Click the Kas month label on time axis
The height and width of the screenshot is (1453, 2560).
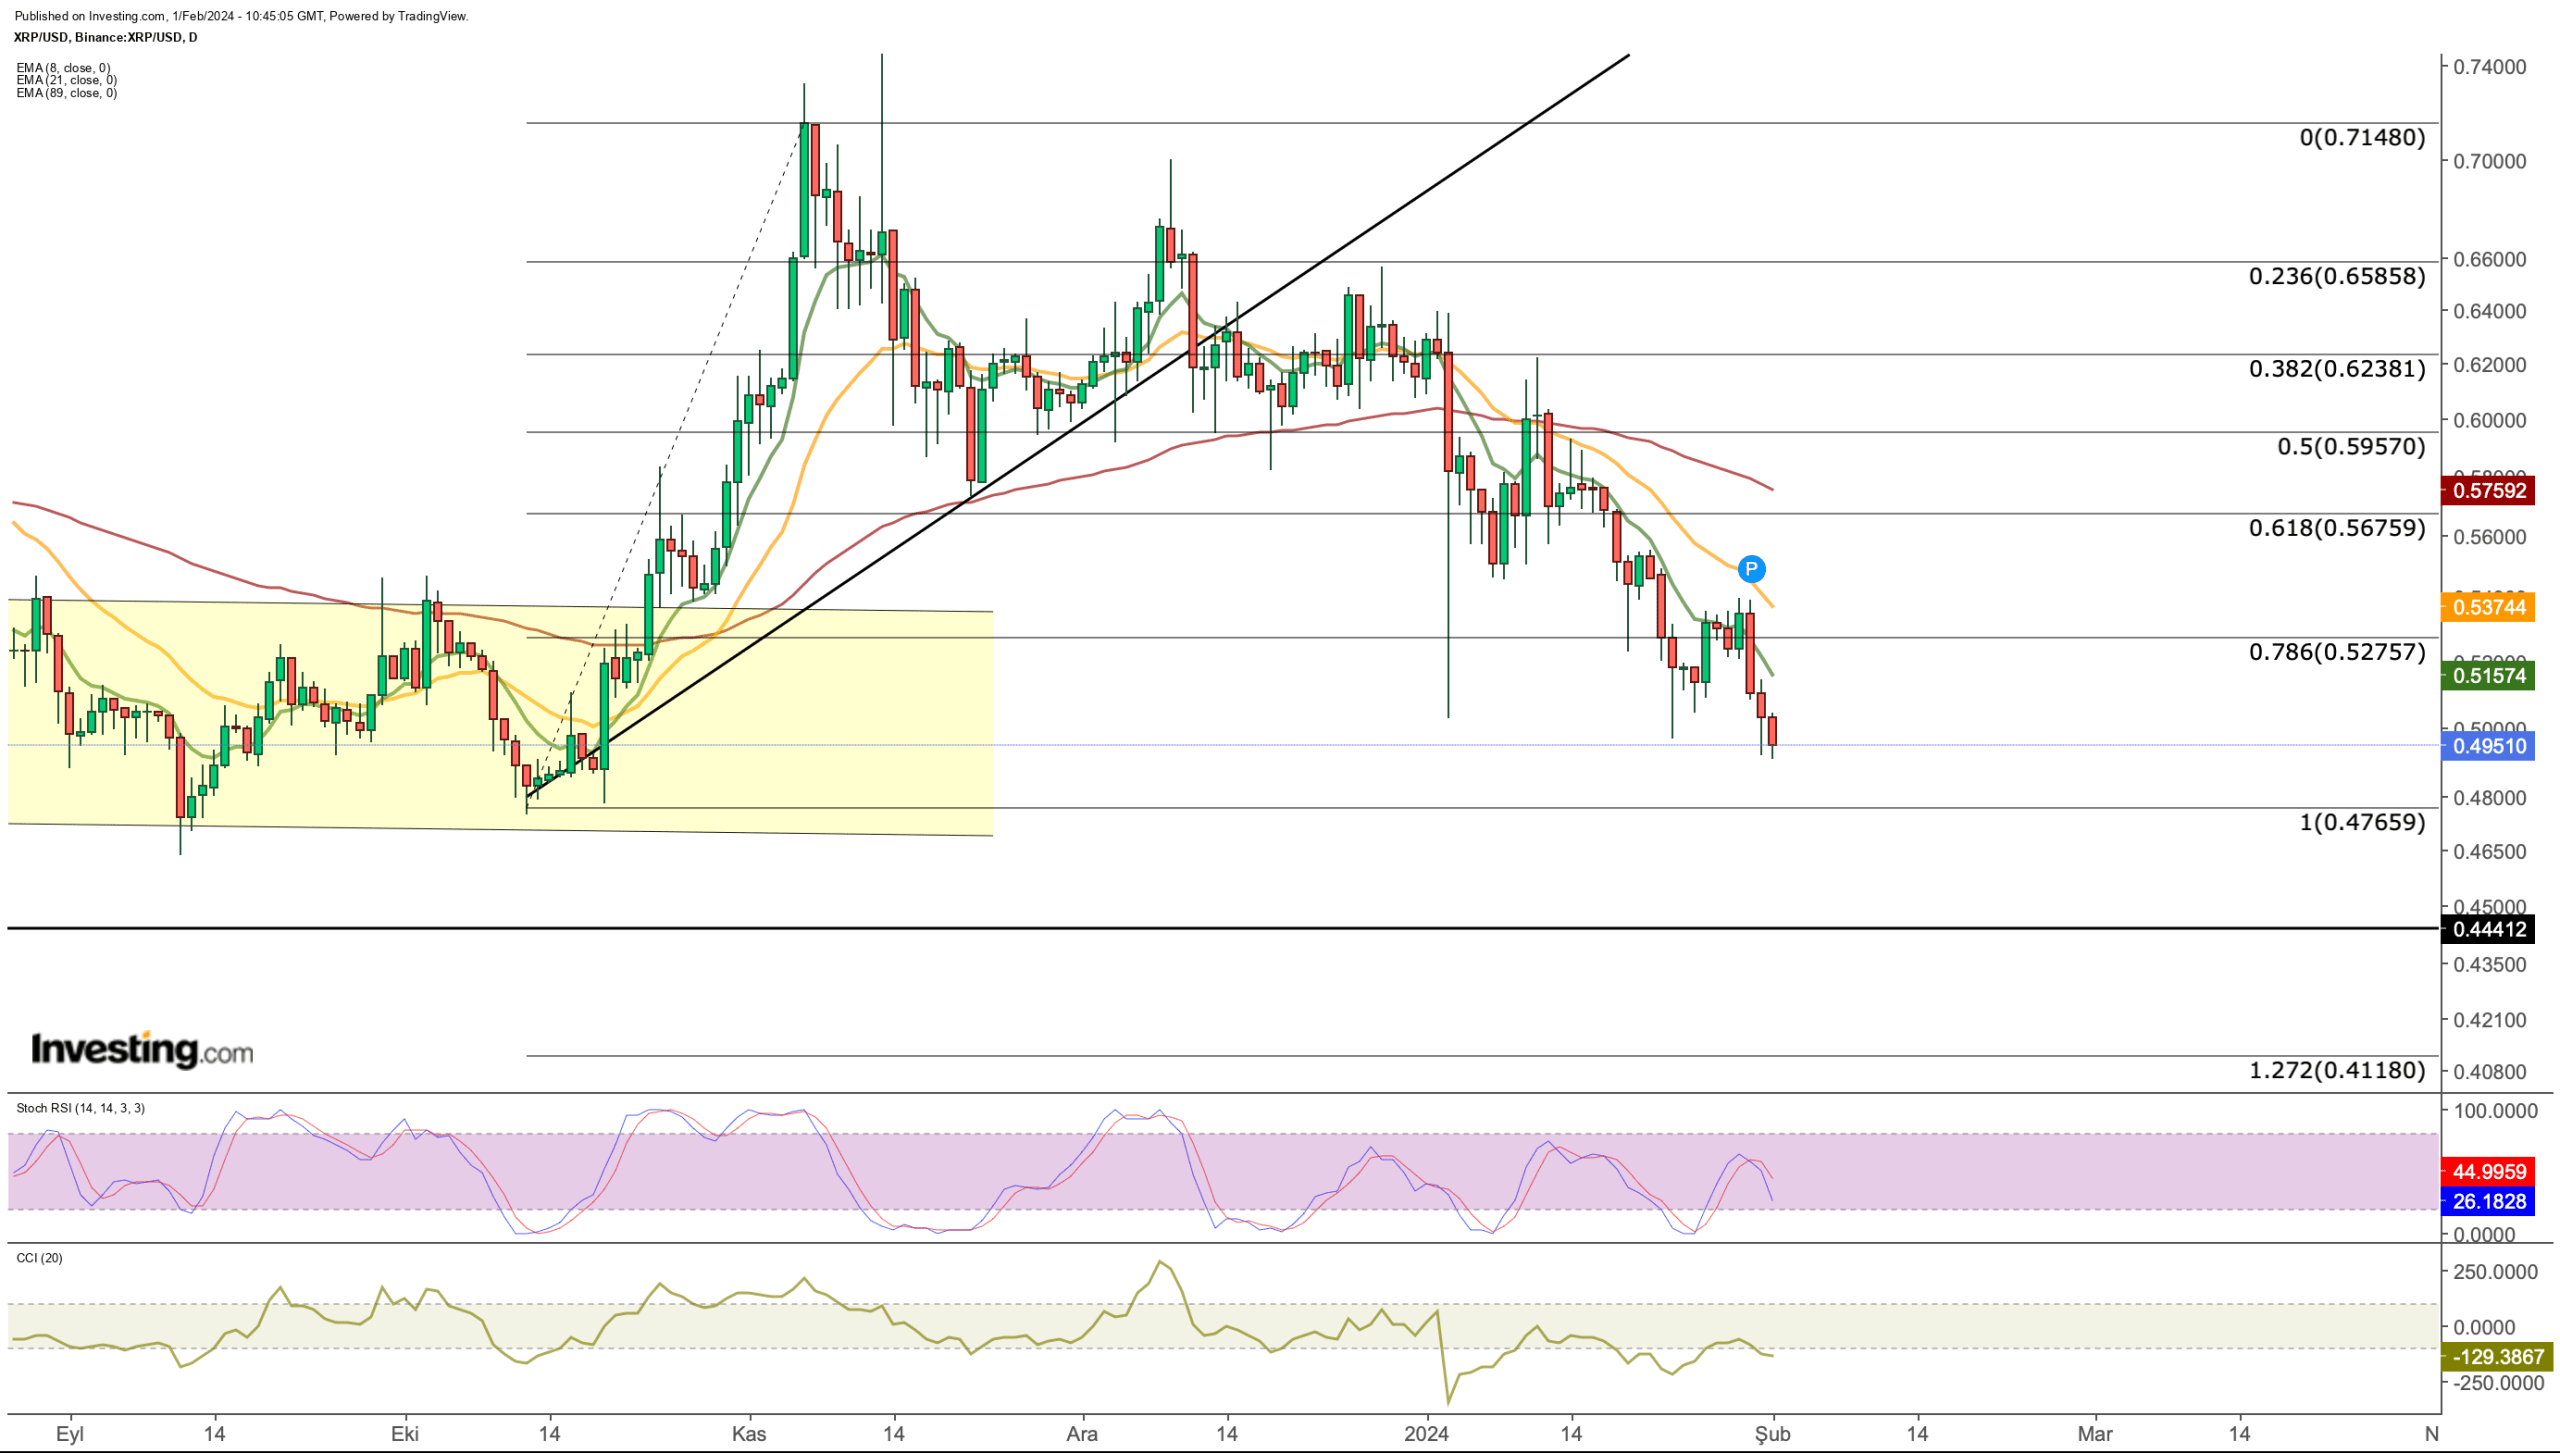(748, 1434)
